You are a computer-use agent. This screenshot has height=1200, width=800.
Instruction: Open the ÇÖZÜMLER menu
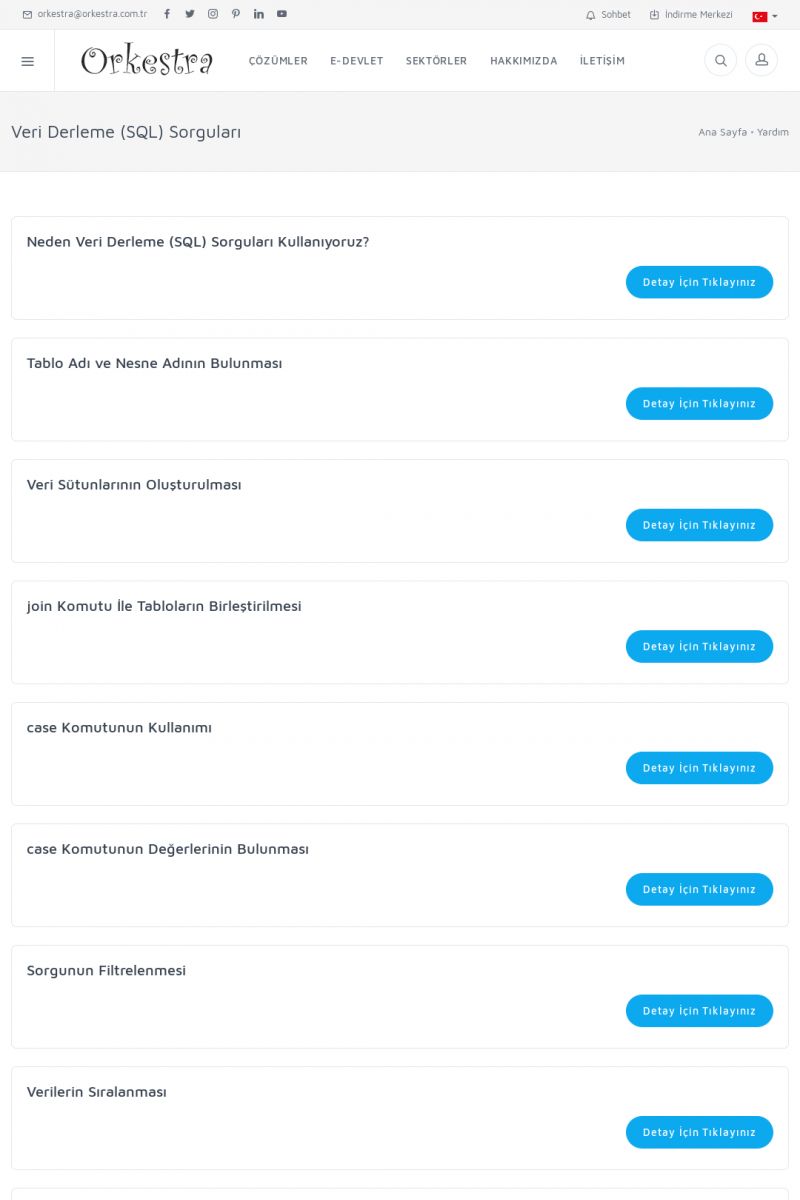pyautogui.click(x=278, y=61)
